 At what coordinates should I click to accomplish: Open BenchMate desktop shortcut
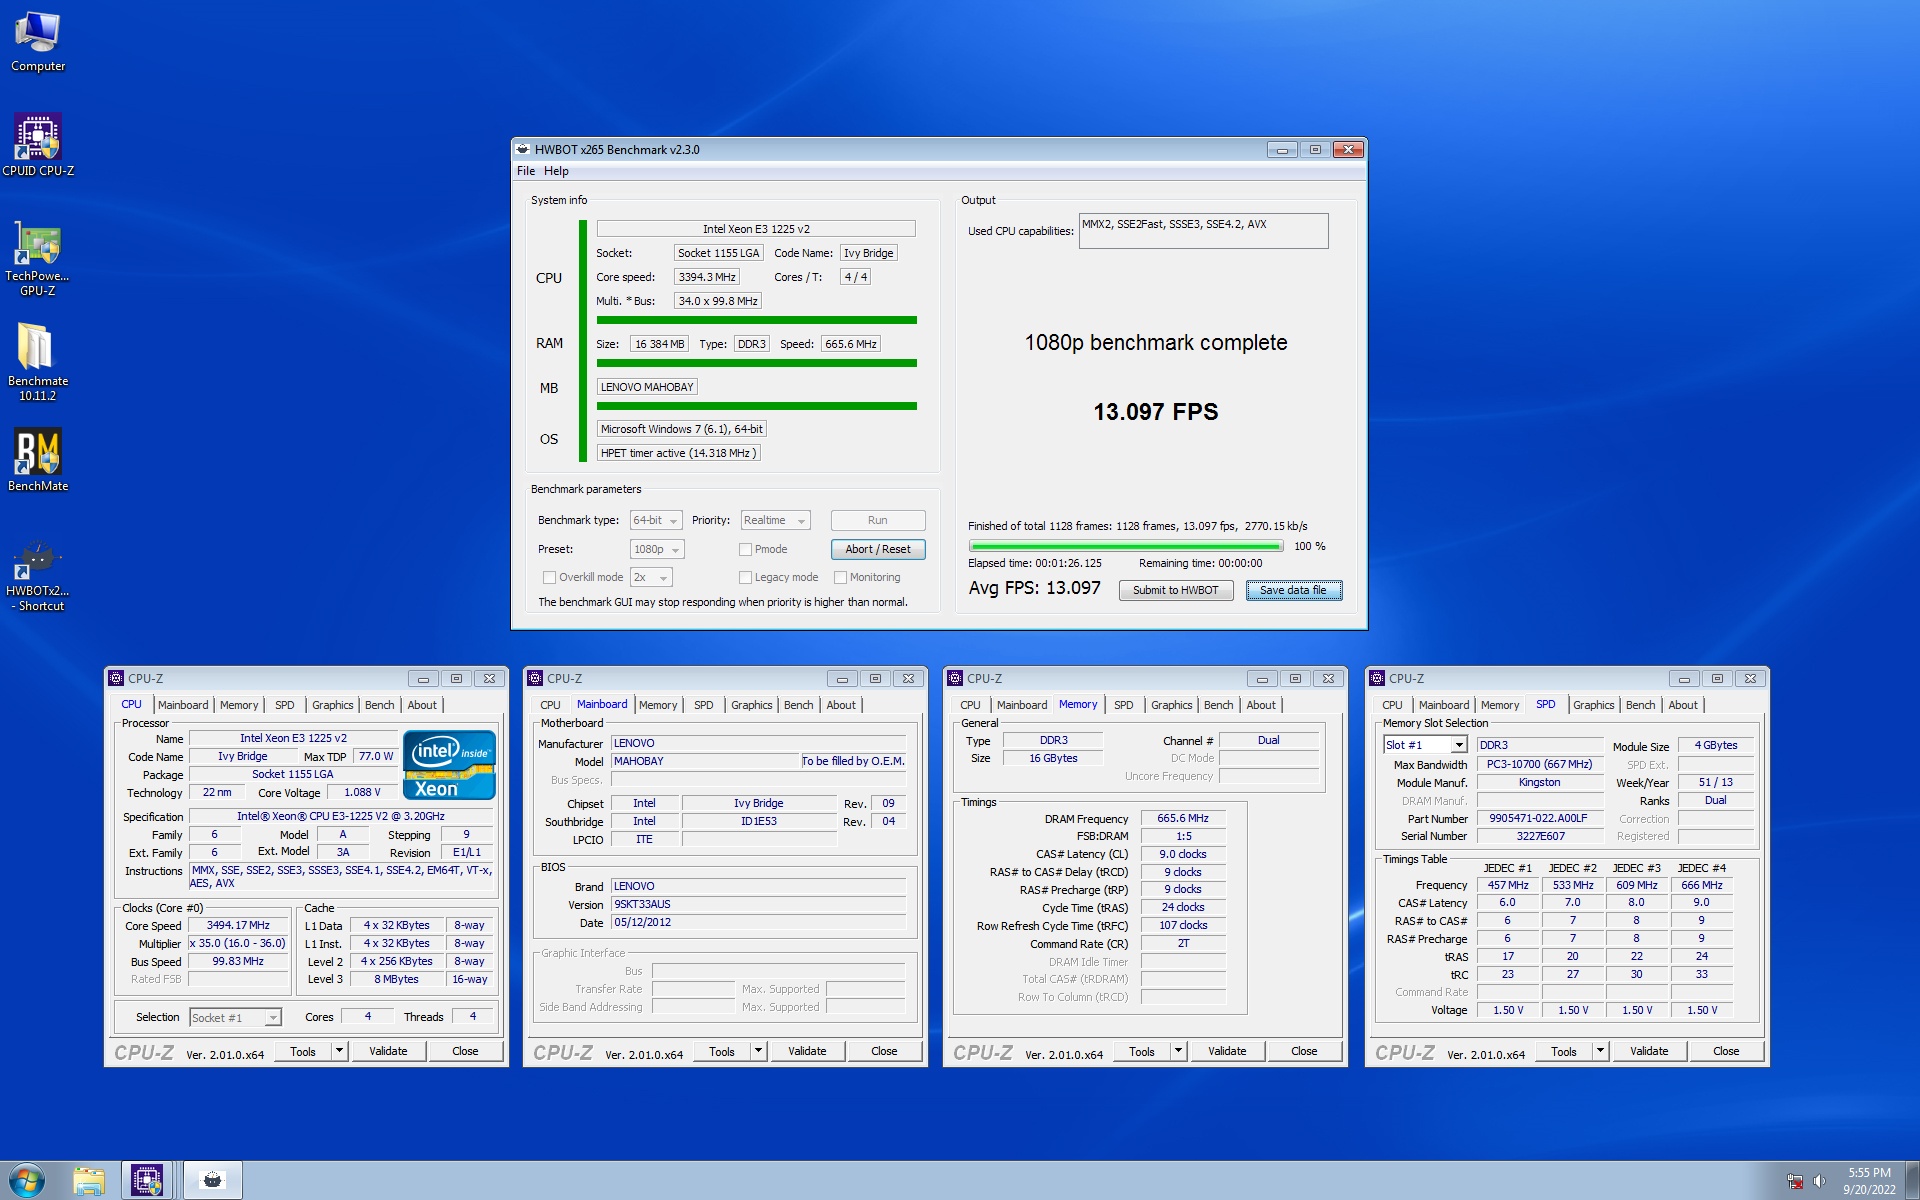tap(38, 460)
